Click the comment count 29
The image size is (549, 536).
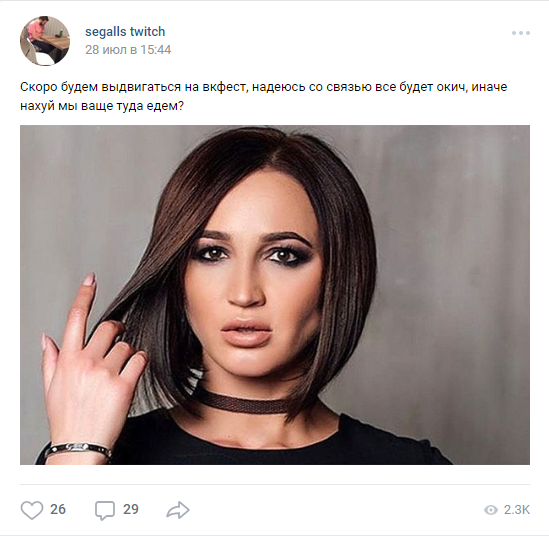131,509
